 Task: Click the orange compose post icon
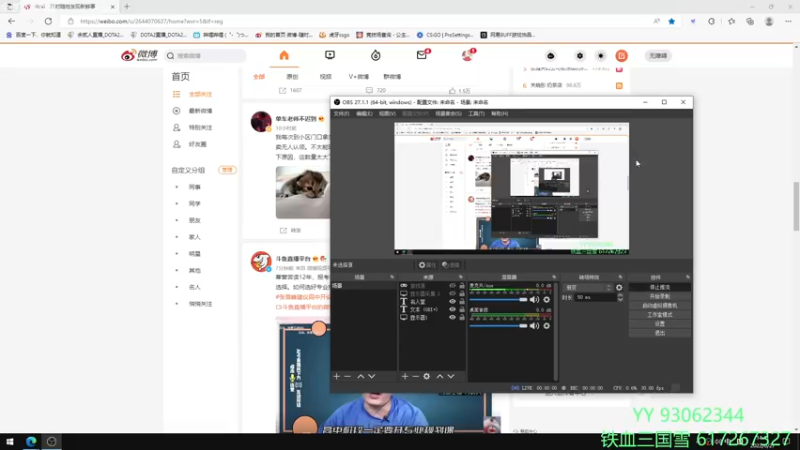pyautogui.click(x=621, y=56)
